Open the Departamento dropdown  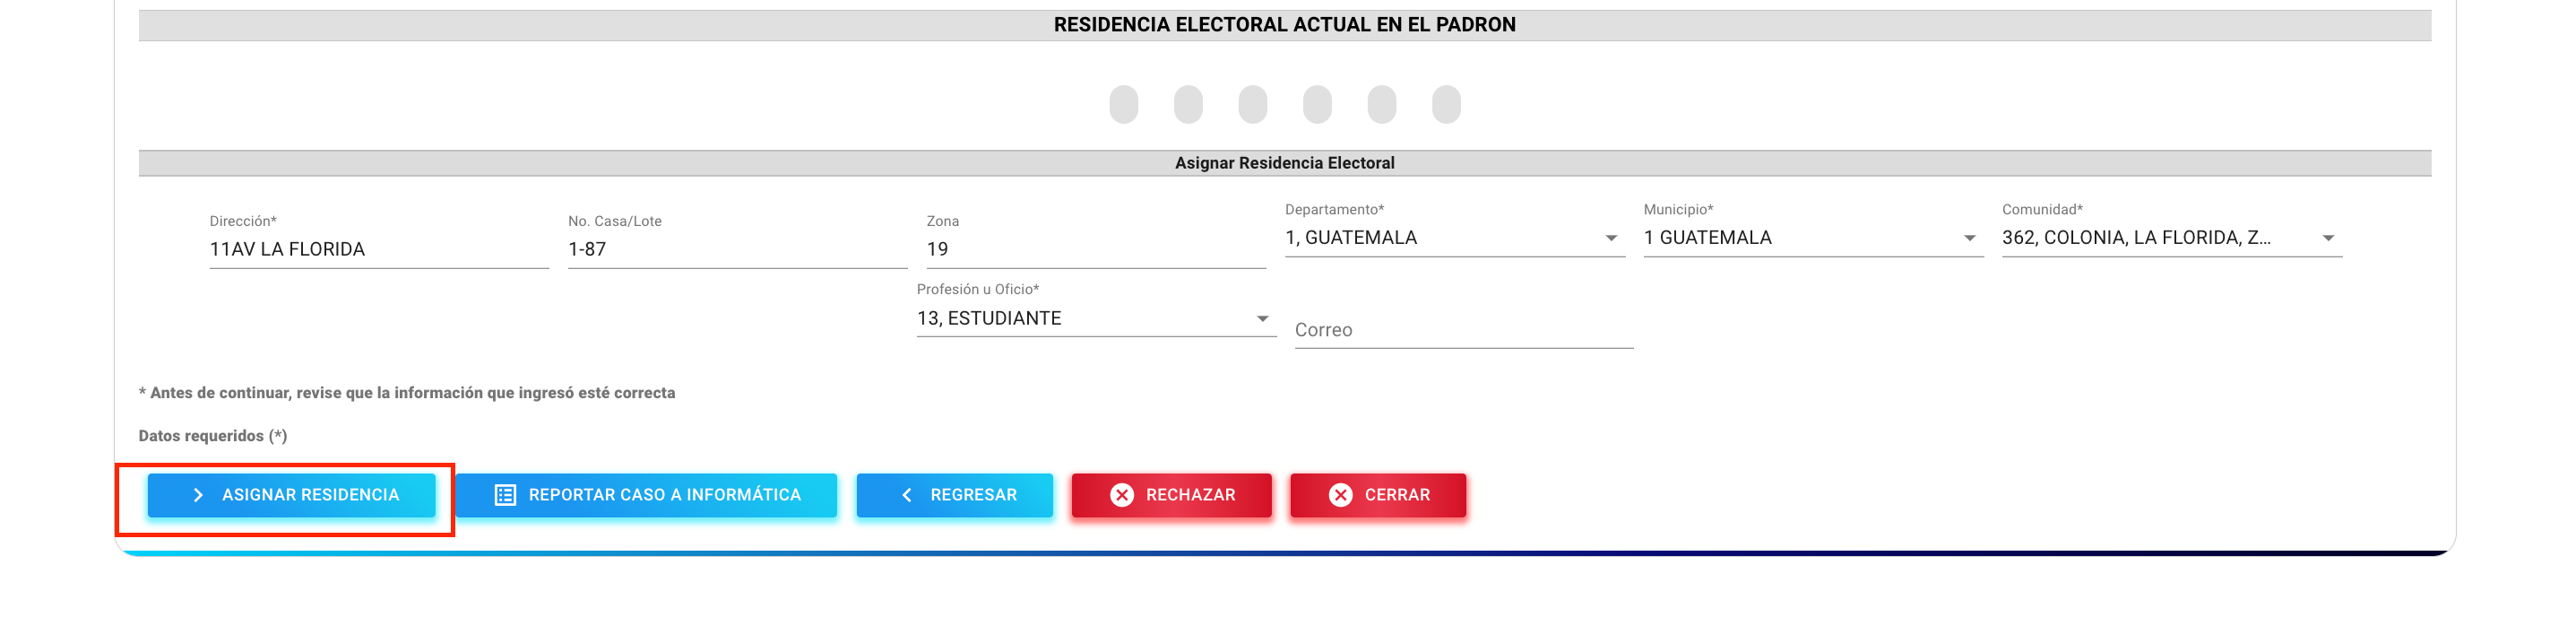coord(1454,238)
